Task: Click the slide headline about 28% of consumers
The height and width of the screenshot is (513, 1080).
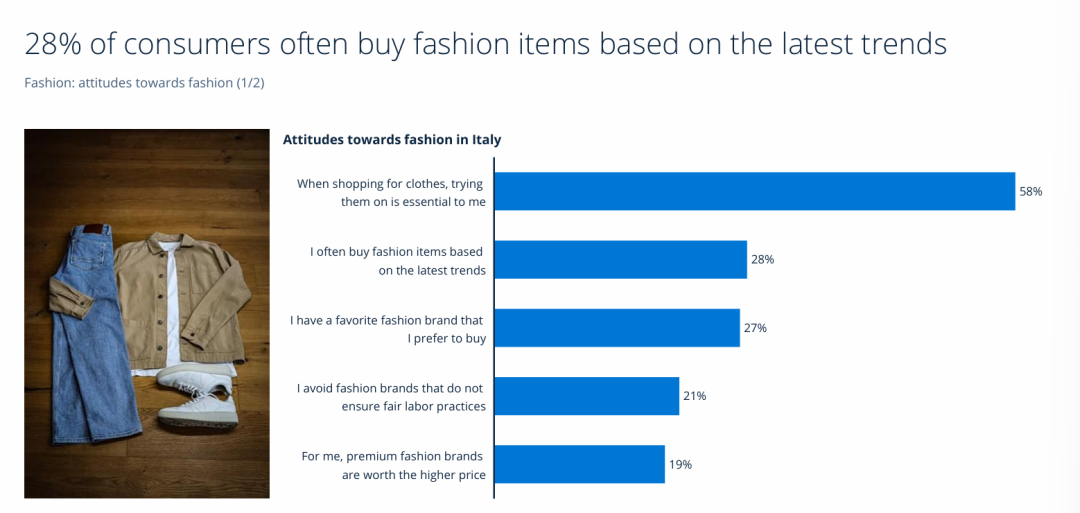Action: click(x=485, y=44)
